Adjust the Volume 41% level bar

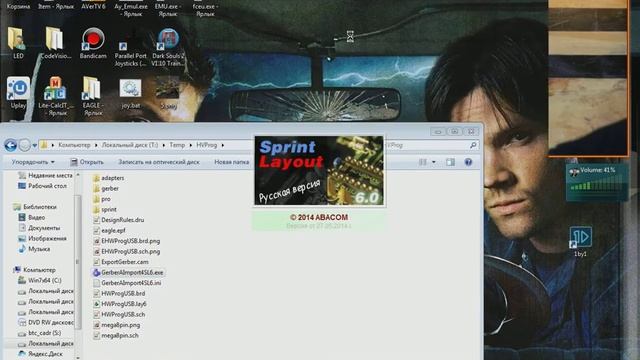point(596,186)
